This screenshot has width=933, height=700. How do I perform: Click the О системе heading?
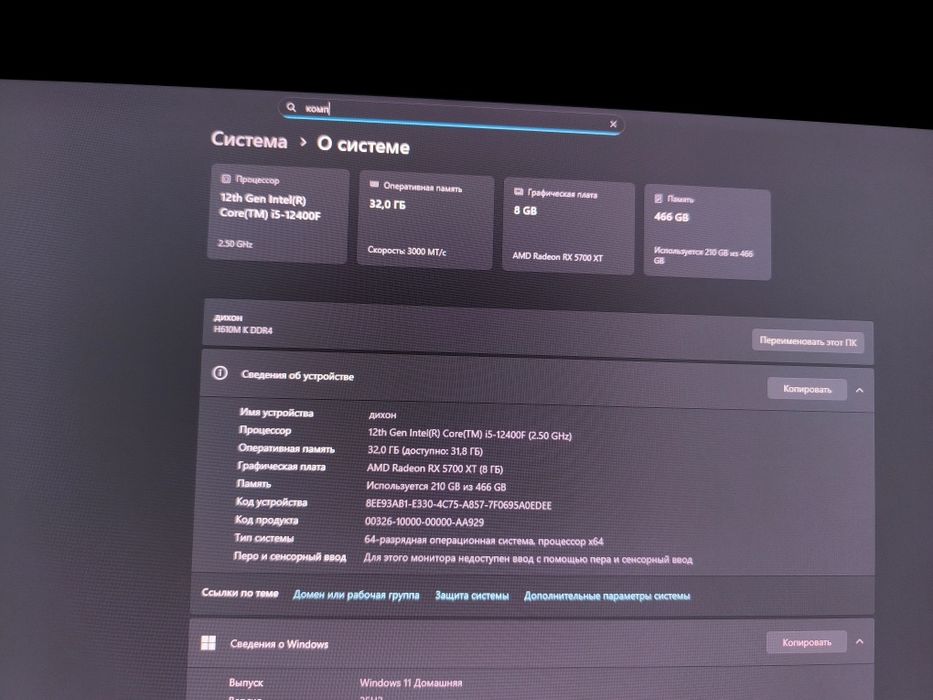point(363,145)
